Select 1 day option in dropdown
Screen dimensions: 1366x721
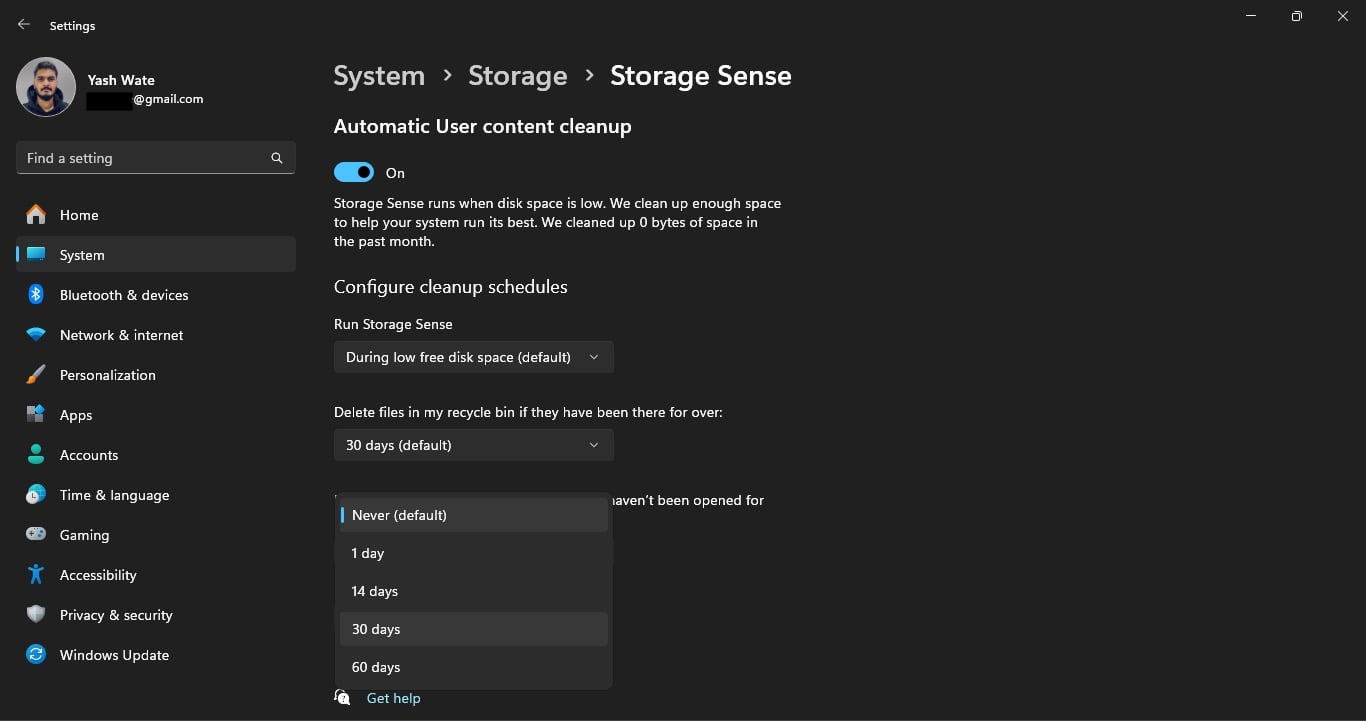pos(473,553)
